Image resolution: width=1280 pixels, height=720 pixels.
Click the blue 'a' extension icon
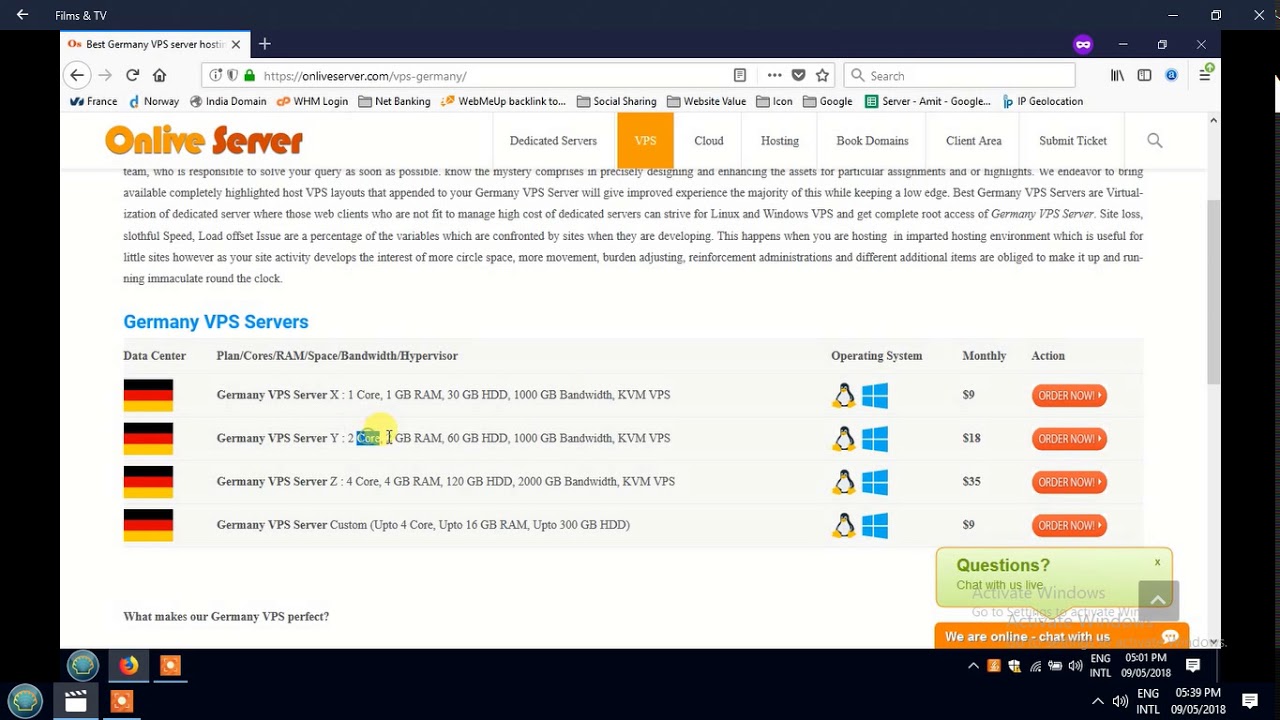pyautogui.click(x=1171, y=75)
